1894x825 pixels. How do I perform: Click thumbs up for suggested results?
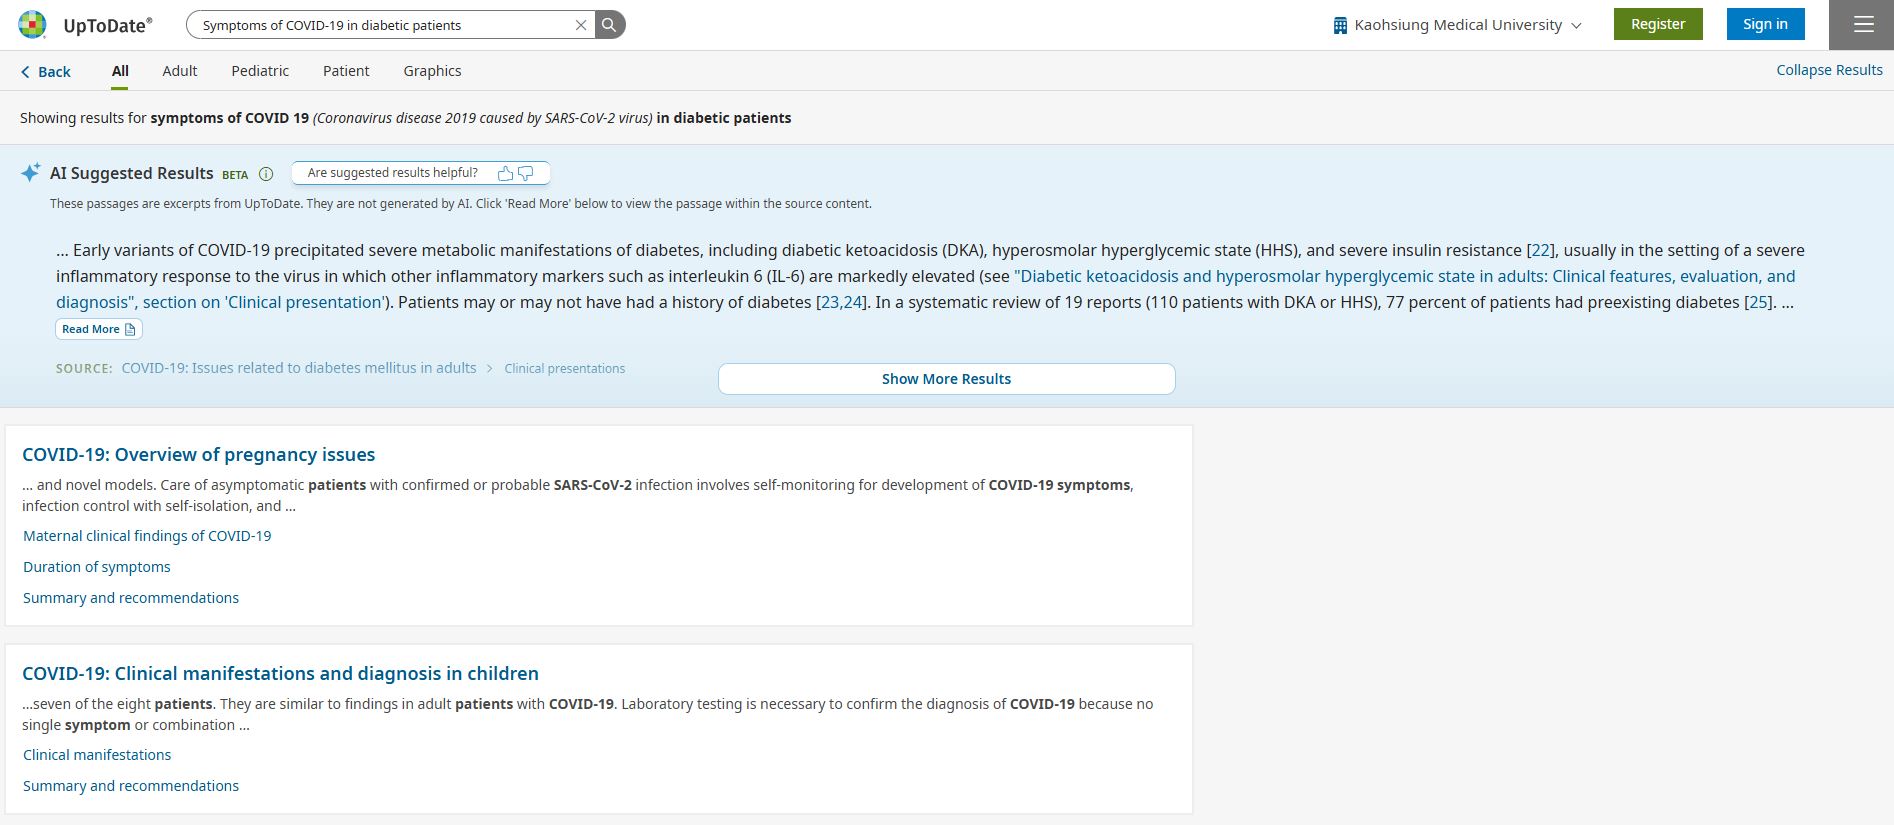[505, 173]
